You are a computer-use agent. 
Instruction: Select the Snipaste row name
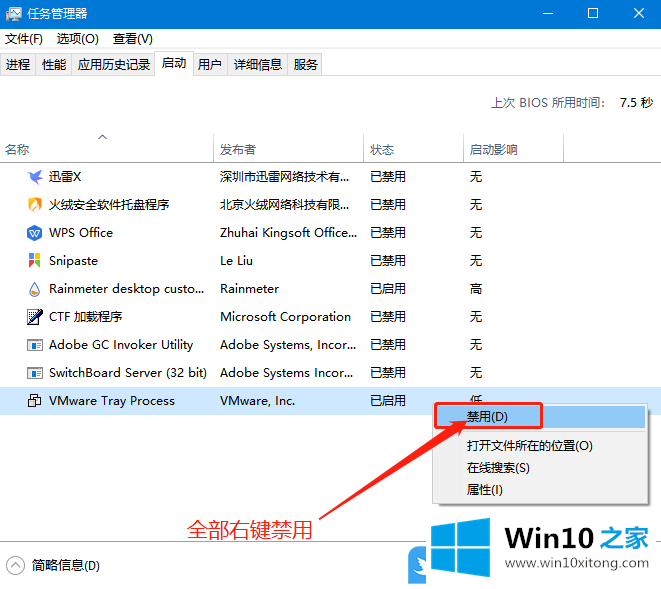click(x=73, y=261)
